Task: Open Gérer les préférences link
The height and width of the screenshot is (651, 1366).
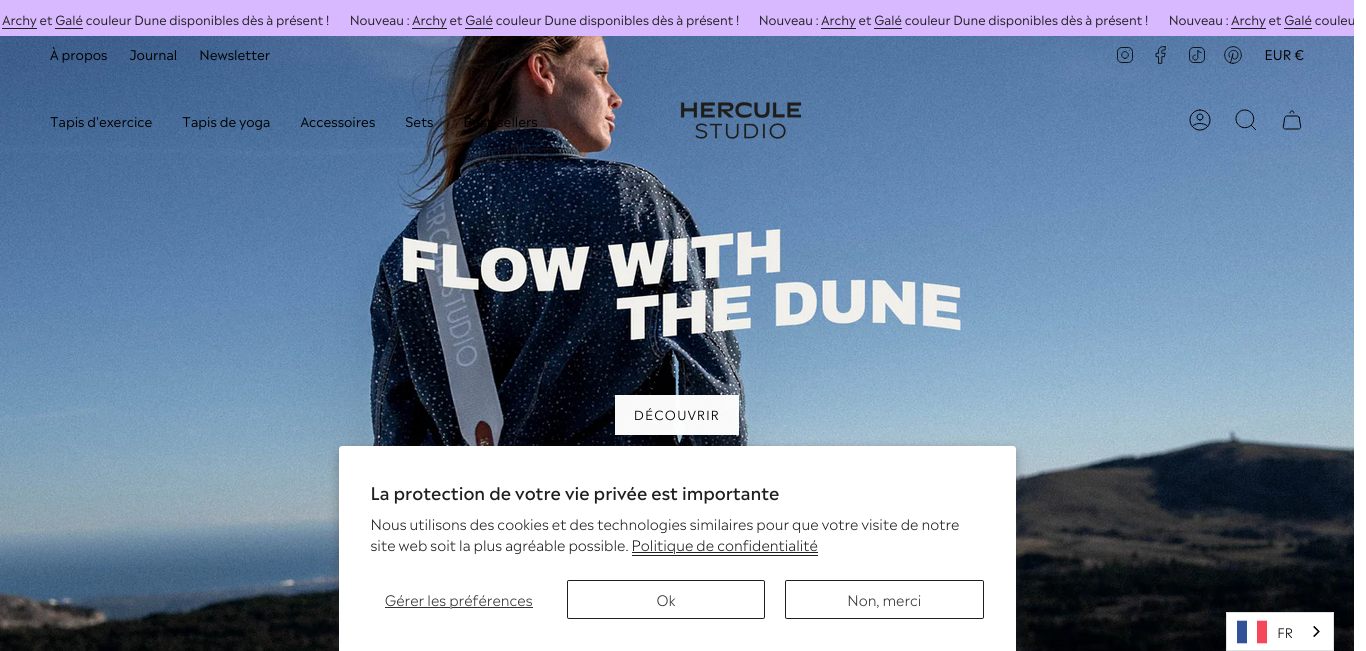Action: pyautogui.click(x=459, y=601)
